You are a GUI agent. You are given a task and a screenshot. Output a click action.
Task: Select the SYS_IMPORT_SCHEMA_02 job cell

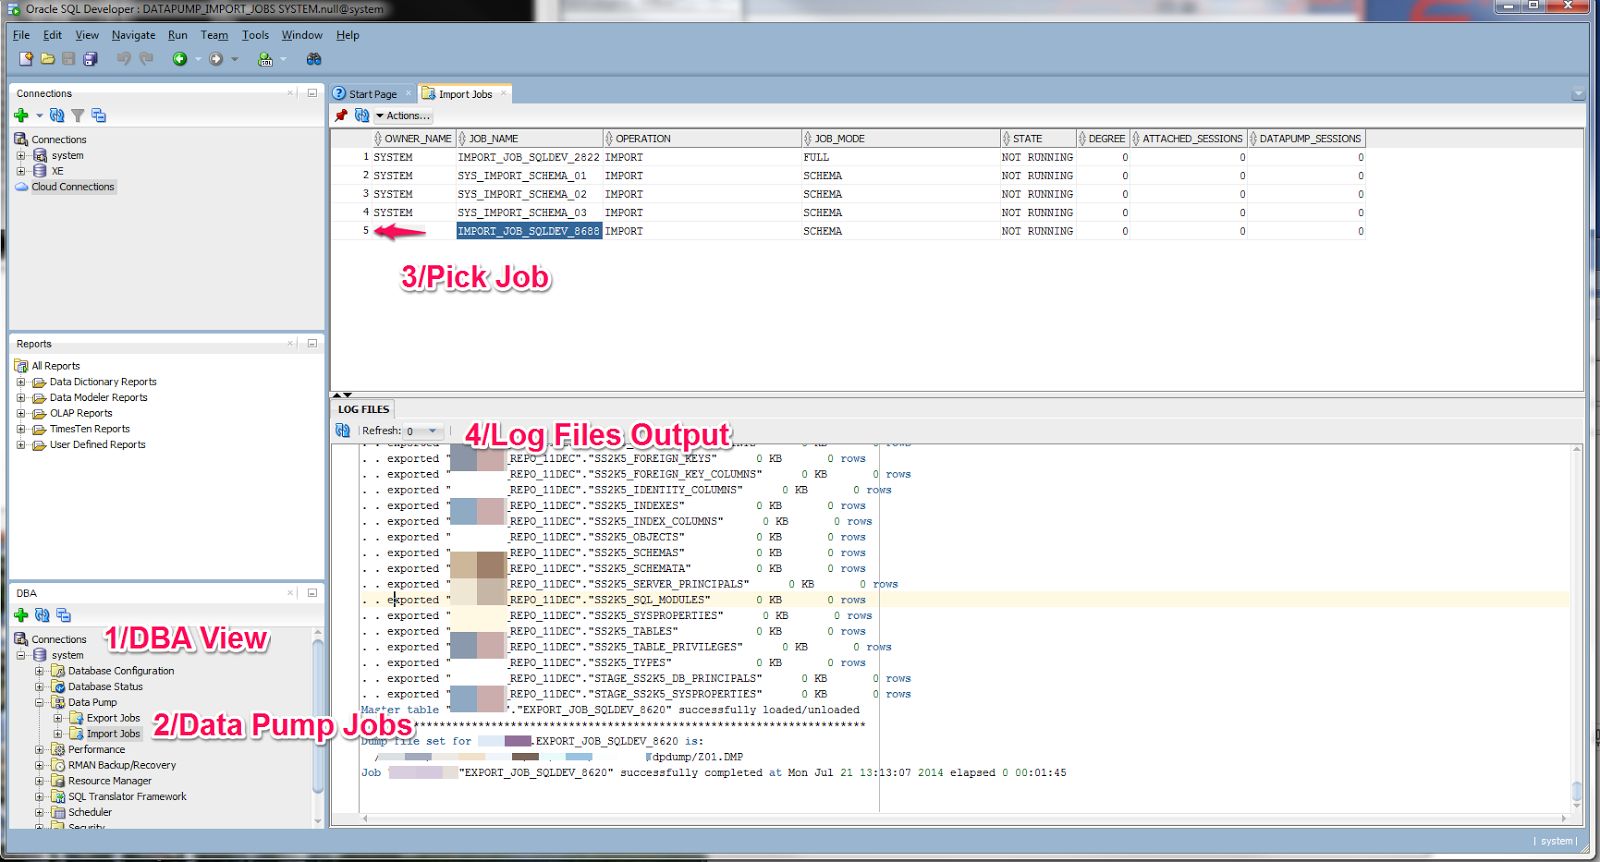click(x=529, y=194)
